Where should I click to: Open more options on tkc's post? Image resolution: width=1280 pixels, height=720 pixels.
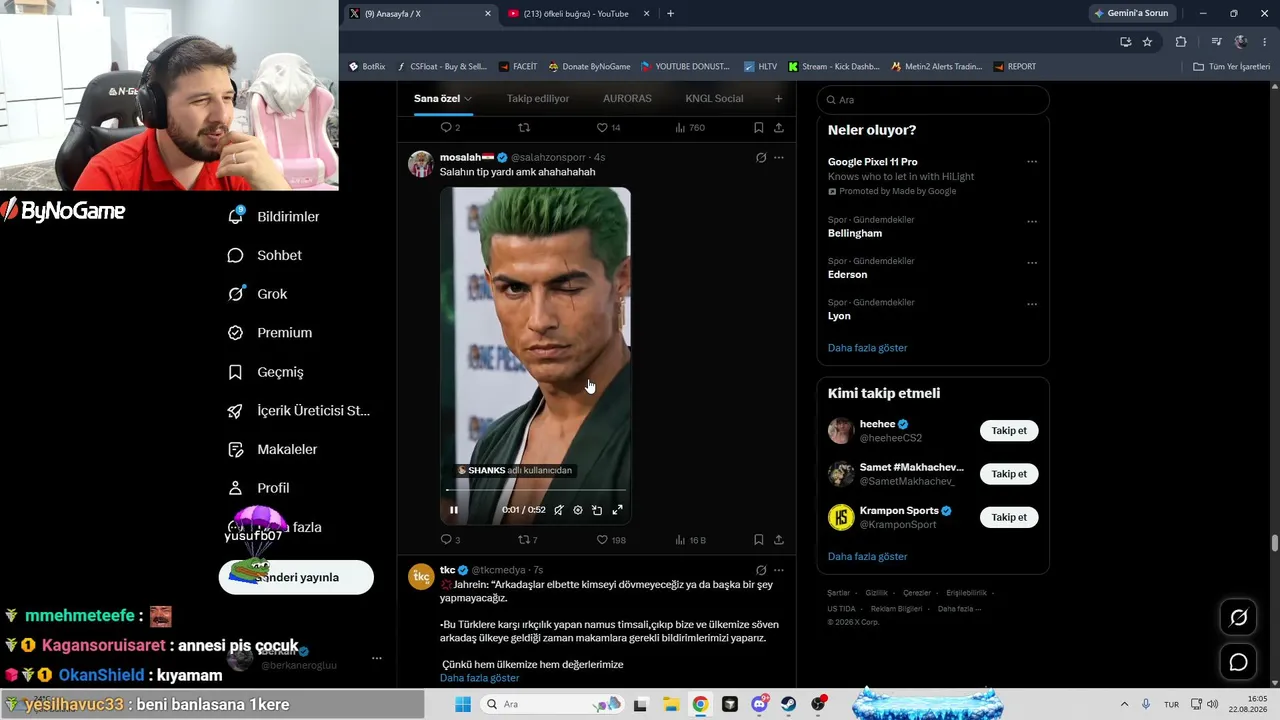coord(779,570)
